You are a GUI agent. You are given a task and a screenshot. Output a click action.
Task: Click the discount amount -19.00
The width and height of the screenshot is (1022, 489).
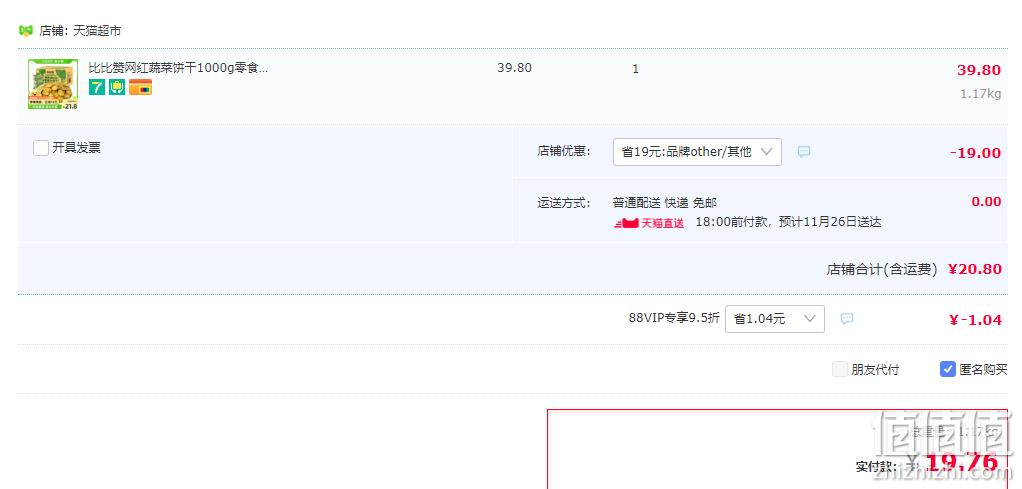pos(975,153)
